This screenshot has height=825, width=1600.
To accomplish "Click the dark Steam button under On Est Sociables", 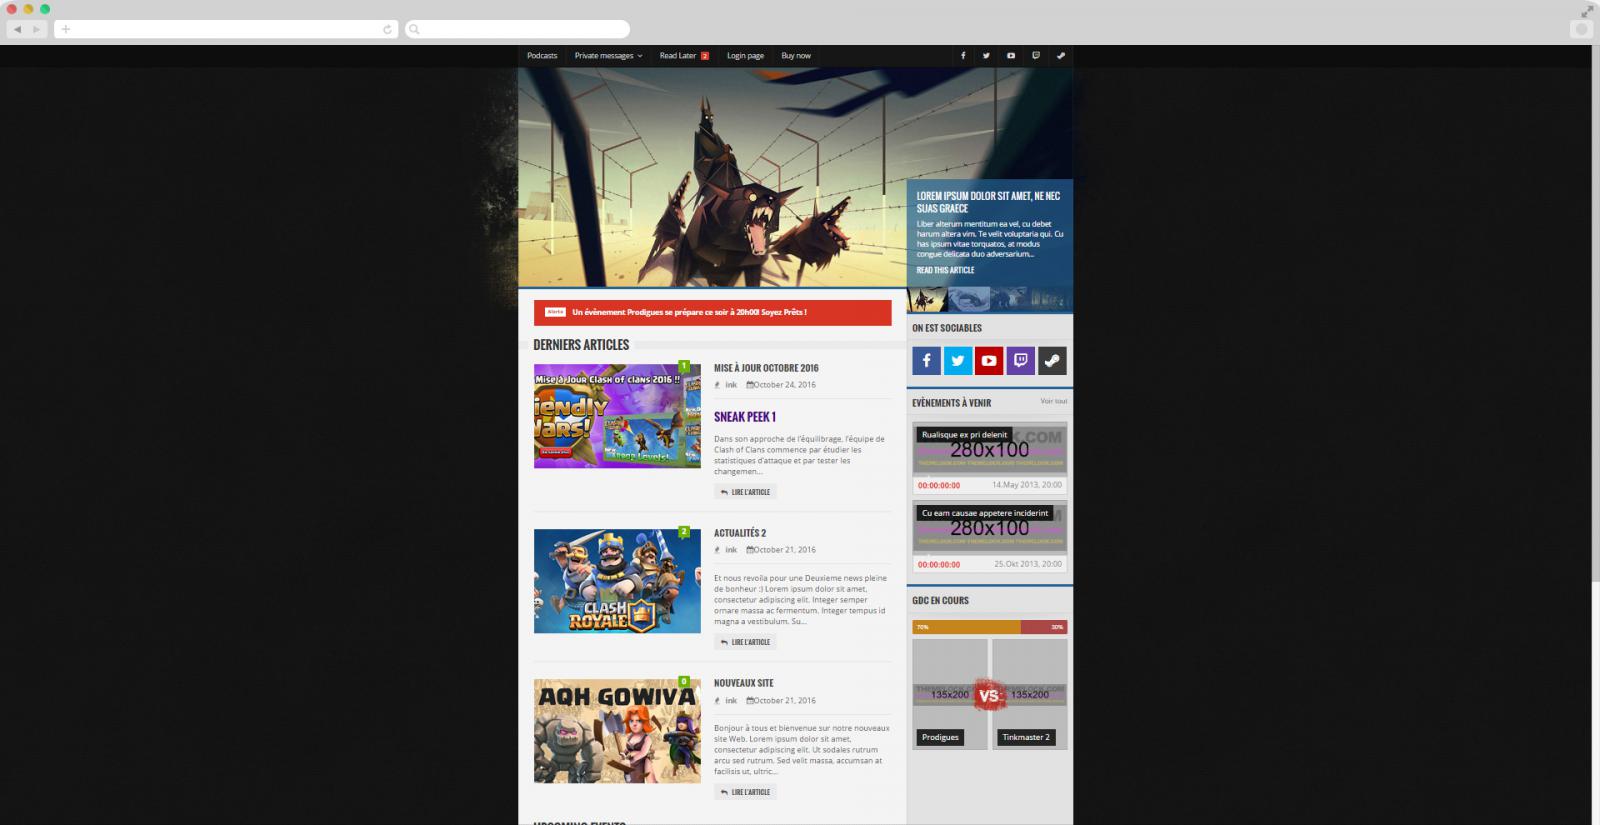I will 1052,361.
